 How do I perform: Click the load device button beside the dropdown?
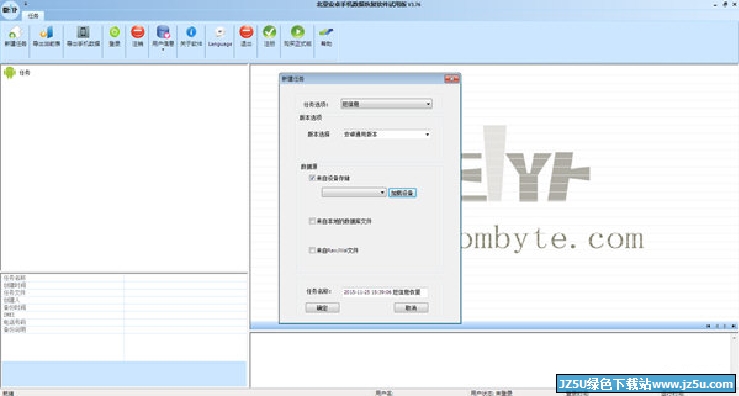(x=402, y=192)
